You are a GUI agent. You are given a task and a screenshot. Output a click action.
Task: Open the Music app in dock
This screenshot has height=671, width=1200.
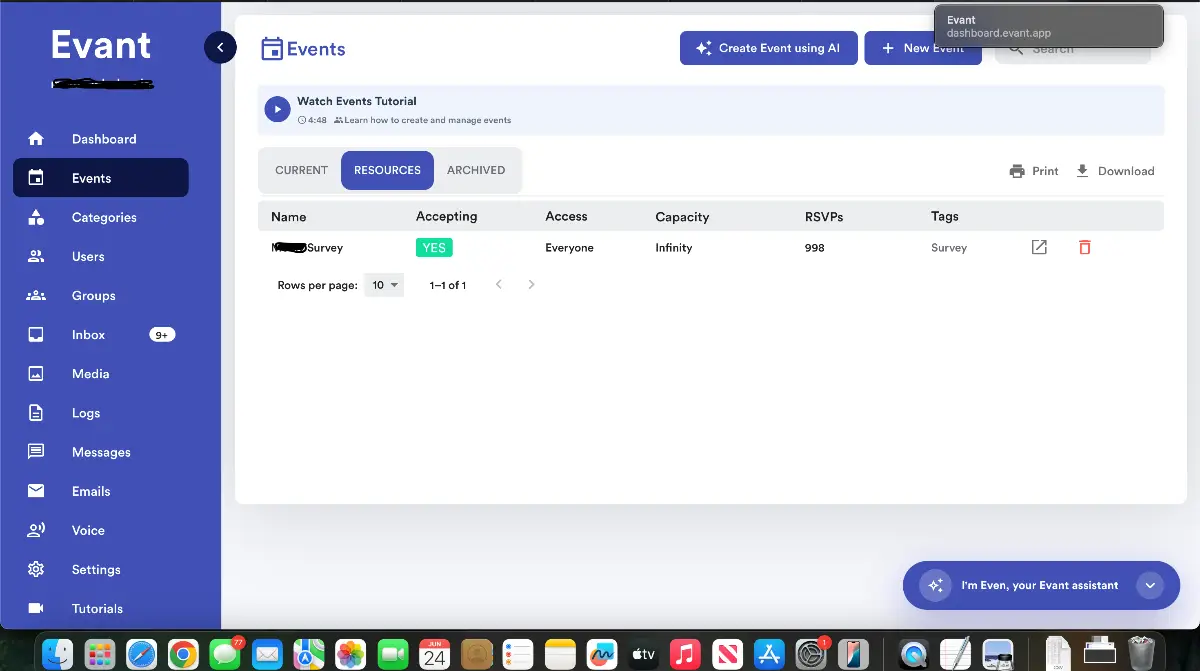[x=684, y=653]
